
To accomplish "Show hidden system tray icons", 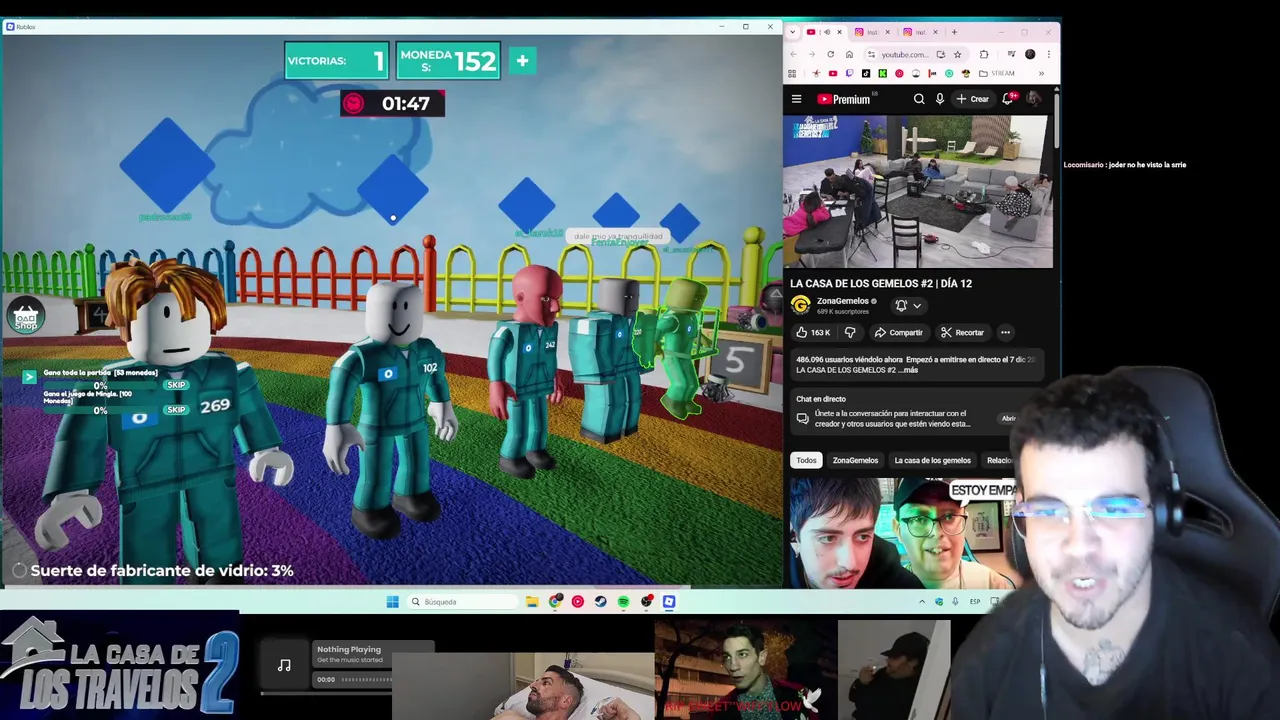I will [x=921, y=601].
